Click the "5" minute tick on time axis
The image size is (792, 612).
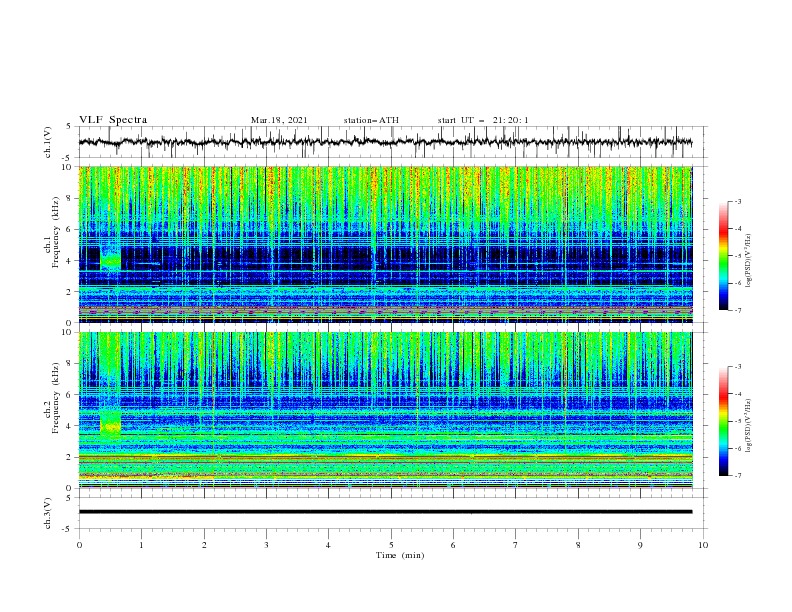tap(391, 545)
